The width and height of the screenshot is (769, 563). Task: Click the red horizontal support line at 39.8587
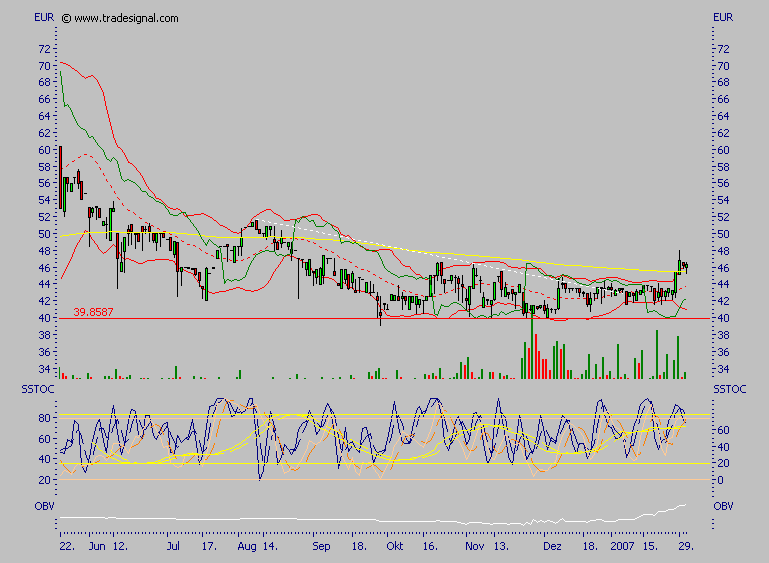click(x=384, y=319)
